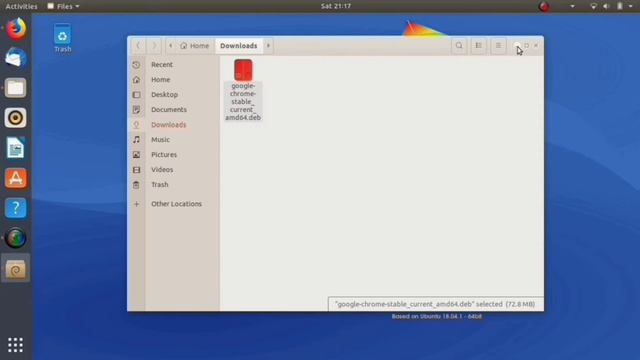The width and height of the screenshot is (640, 360).
Task: Go back in the Files window
Action: pos(138,46)
